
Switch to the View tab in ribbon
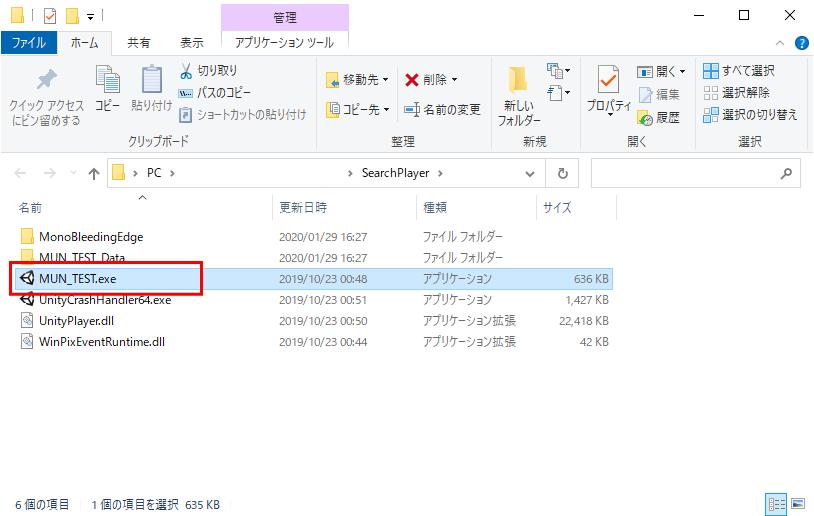[x=191, y=43]
